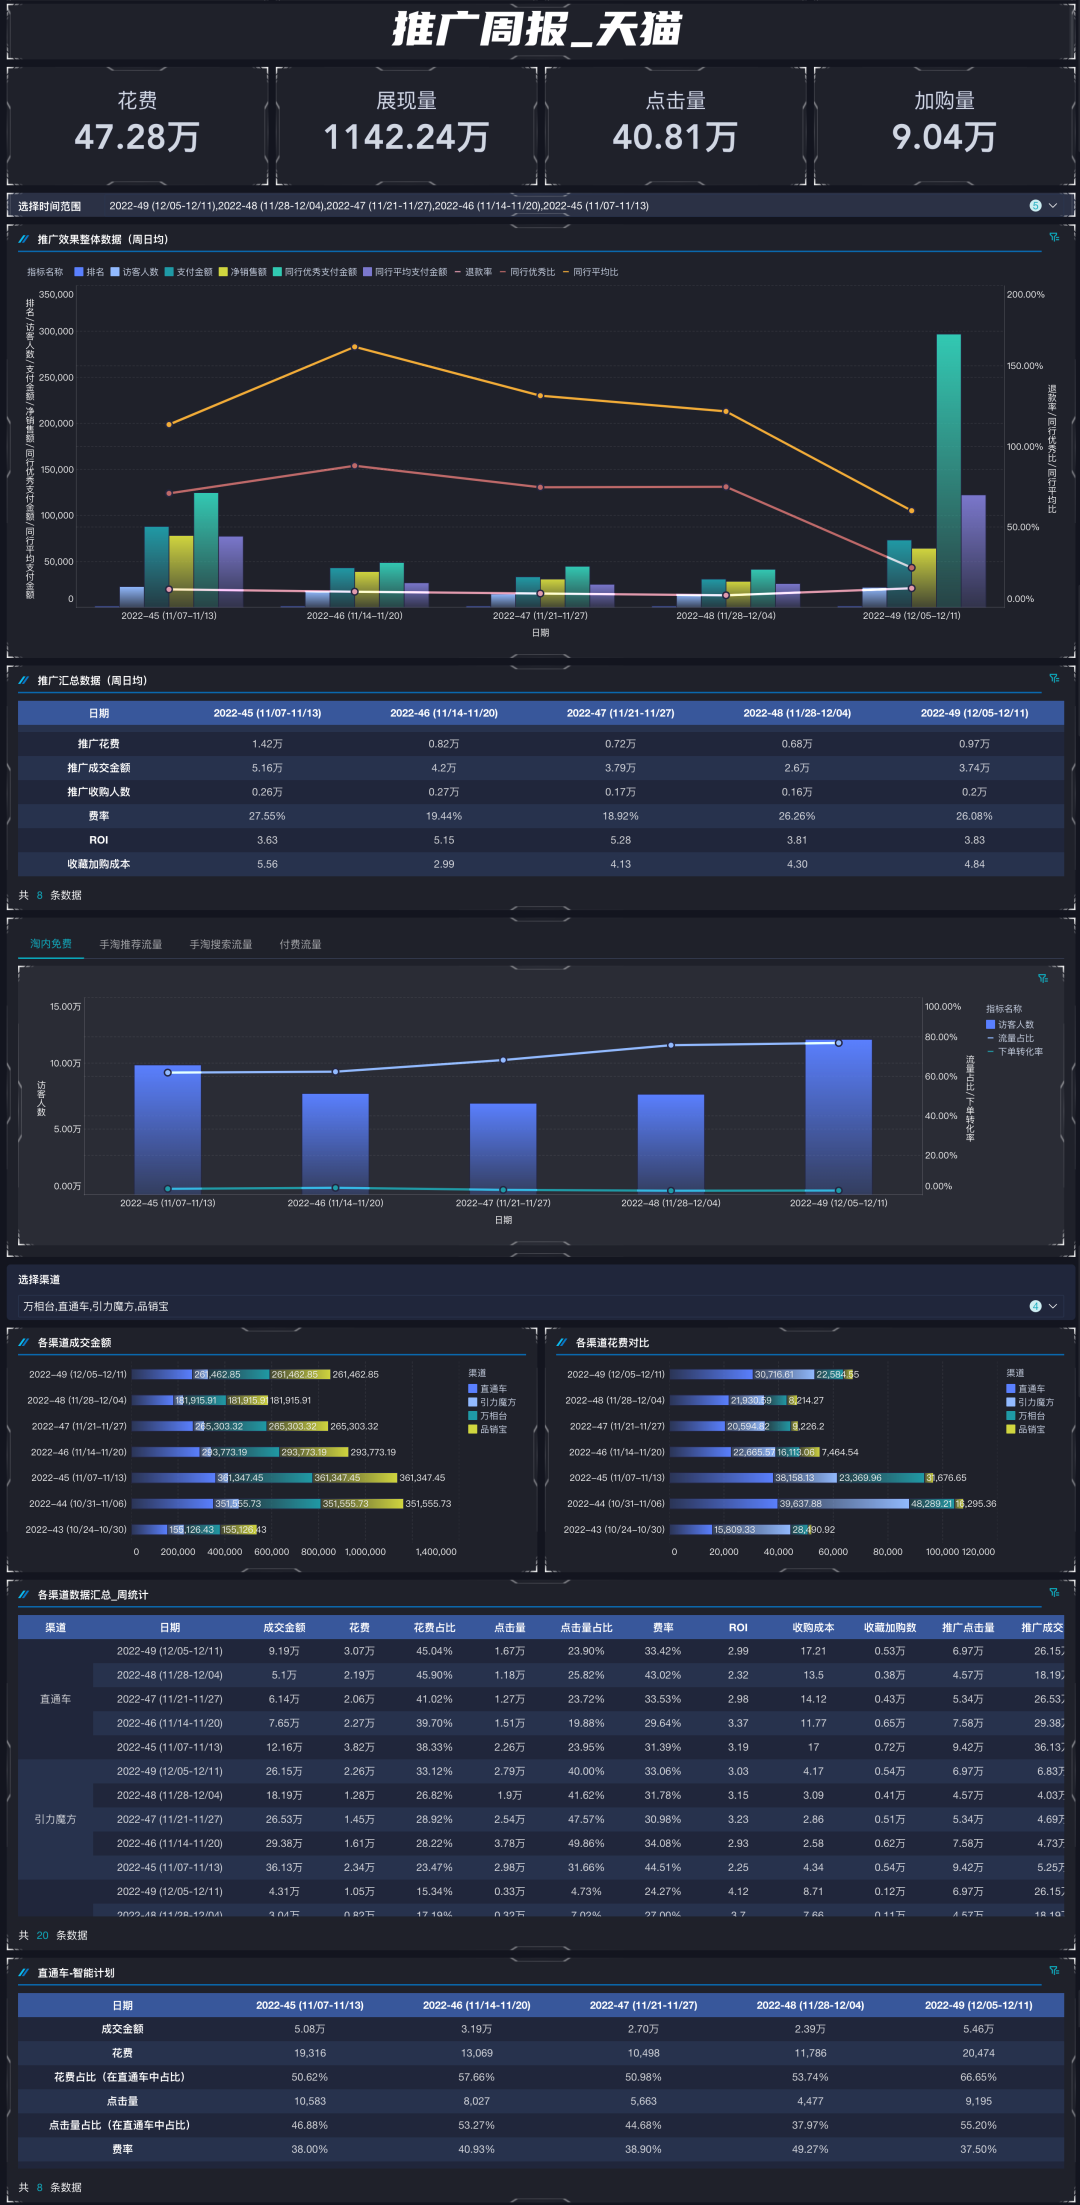Click the 66.65% cell in 直通车-智能计划 table

[978, 2076]
